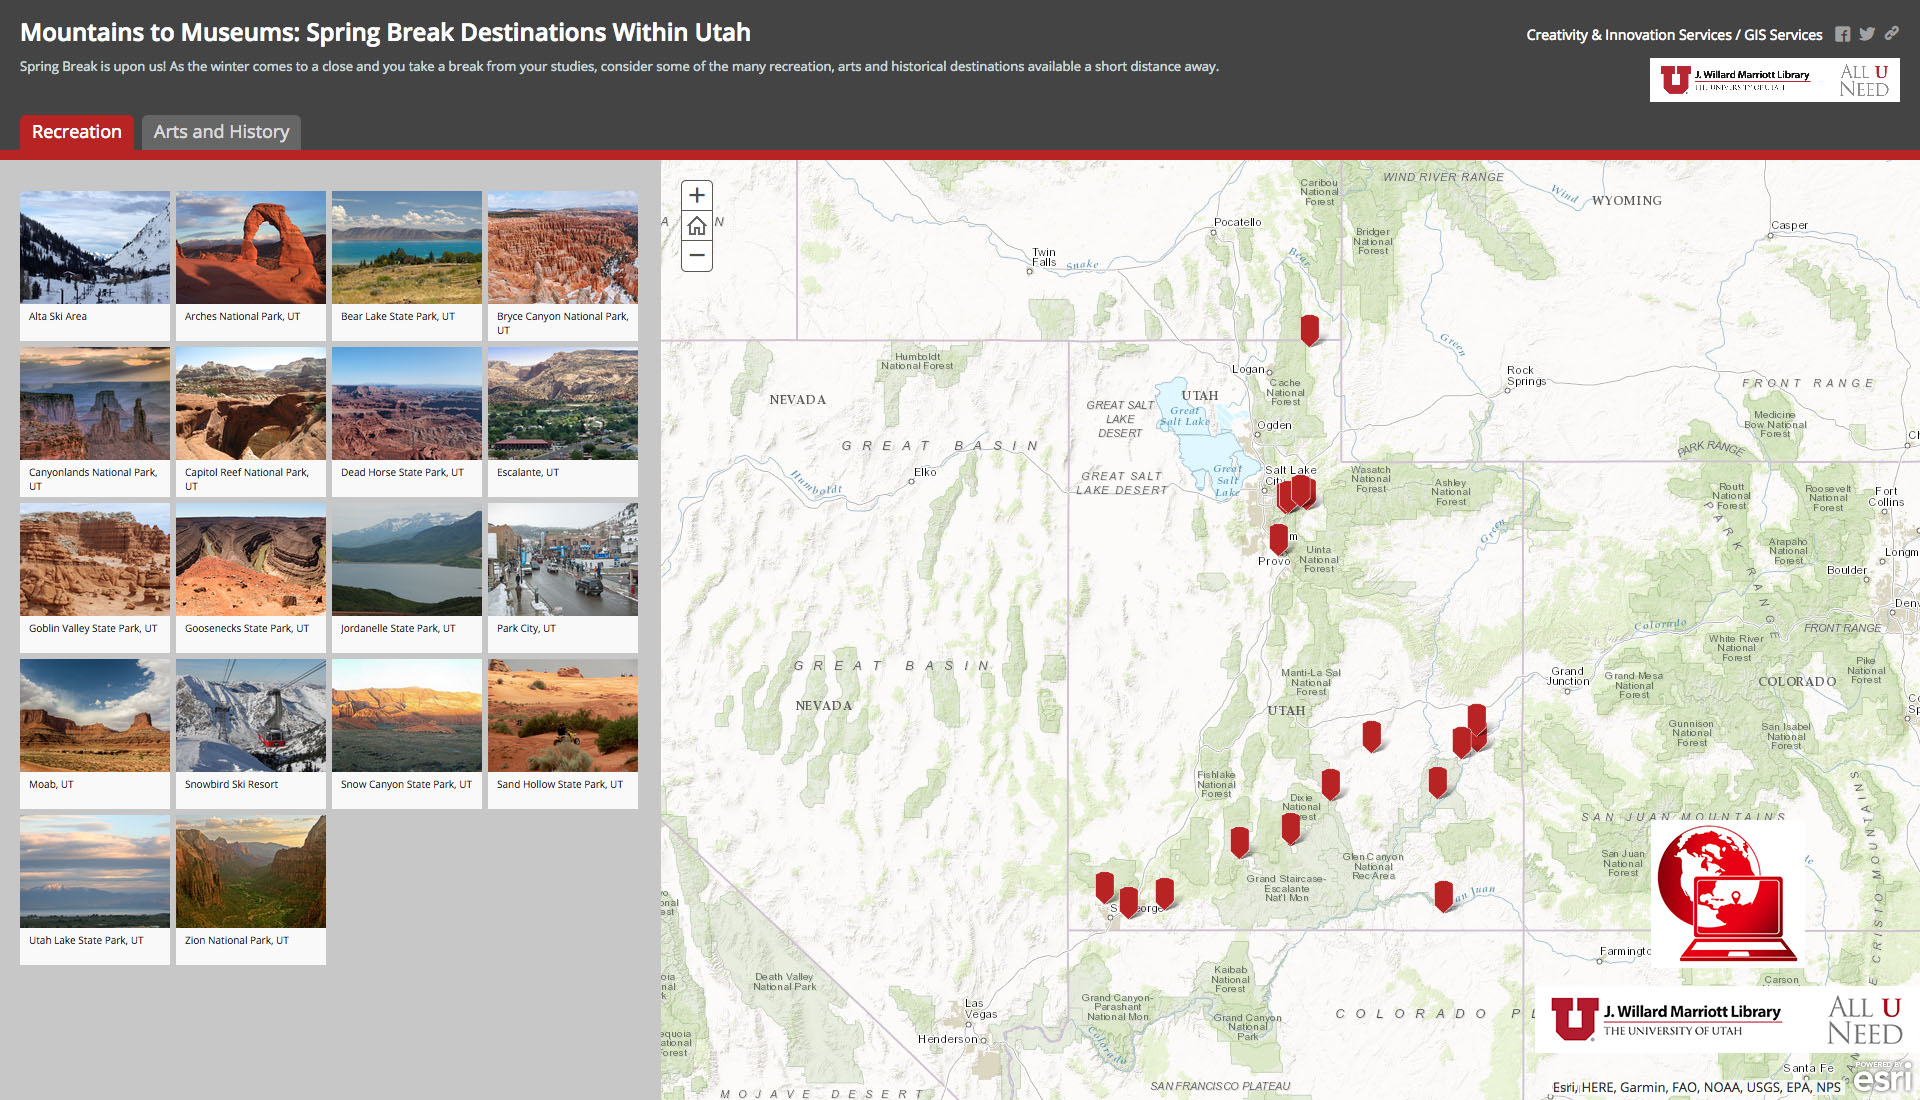Share the map on Facebook
1920x1100 pixels.
1843,33
